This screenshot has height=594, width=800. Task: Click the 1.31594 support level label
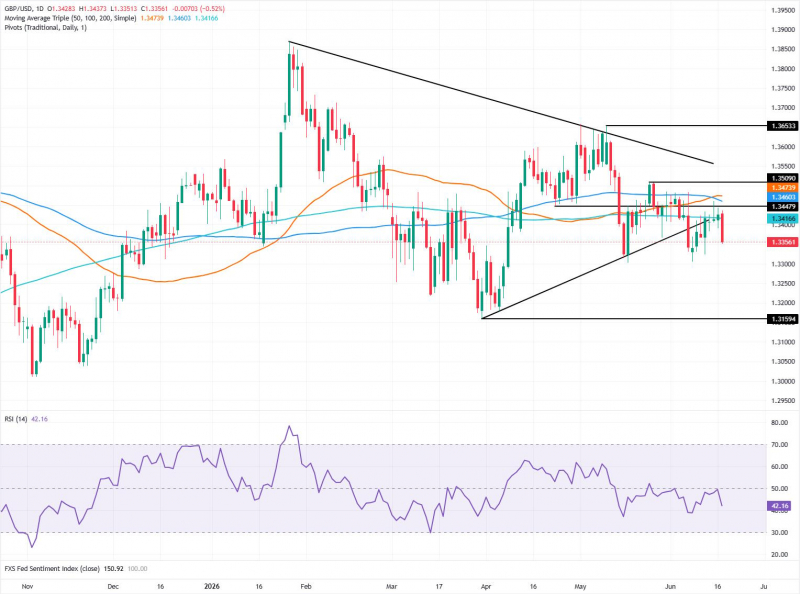pyautogui.click(x=783, y=319)
